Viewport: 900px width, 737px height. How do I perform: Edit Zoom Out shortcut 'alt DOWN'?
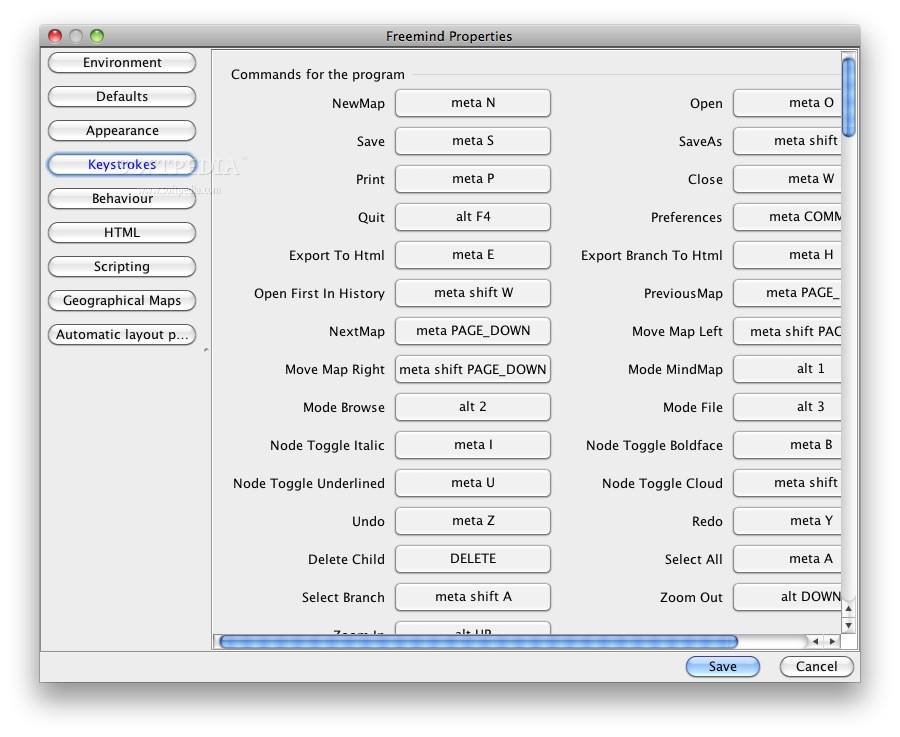coord(788,596)
